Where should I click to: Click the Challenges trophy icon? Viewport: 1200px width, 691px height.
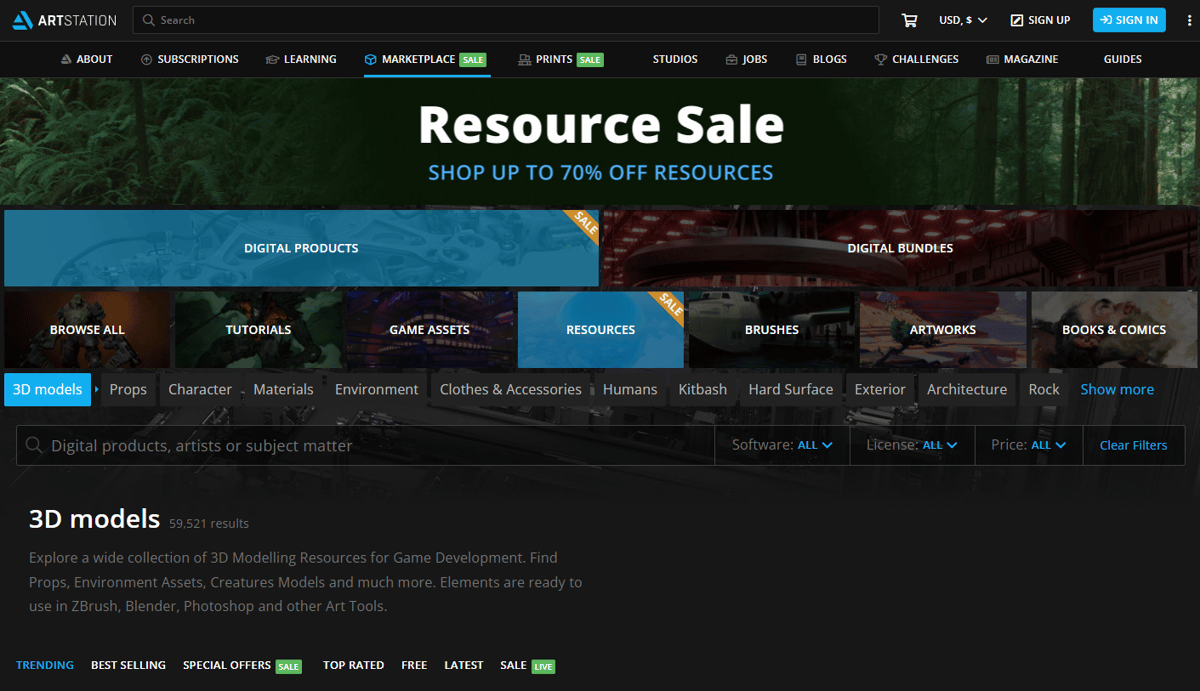coord(881,60)
